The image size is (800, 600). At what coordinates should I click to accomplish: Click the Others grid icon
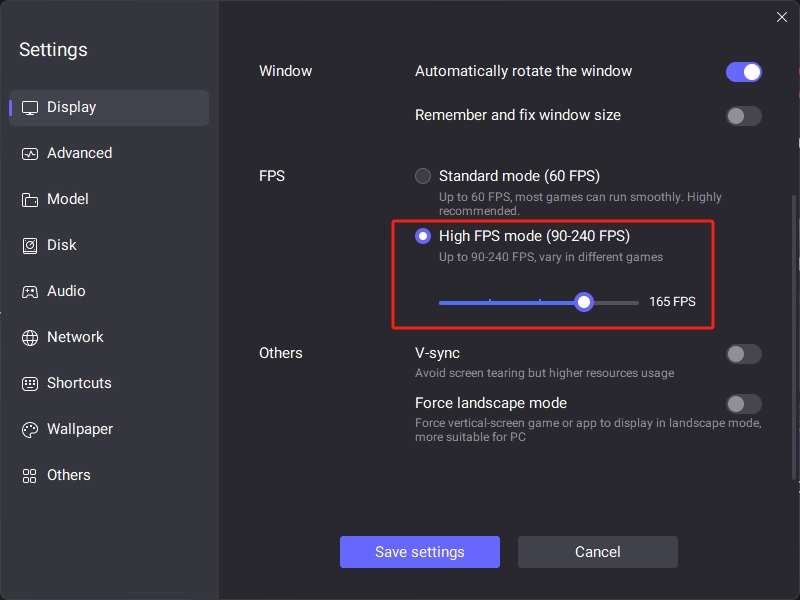[30, 476]
